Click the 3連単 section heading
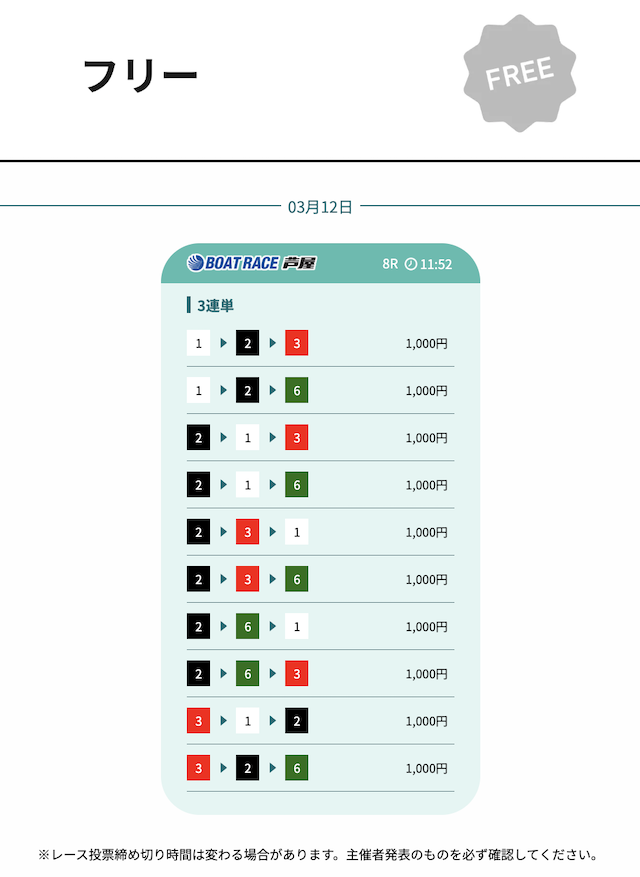Image resolution: width=640 pixels, height=877 pixels. [215, 306]
